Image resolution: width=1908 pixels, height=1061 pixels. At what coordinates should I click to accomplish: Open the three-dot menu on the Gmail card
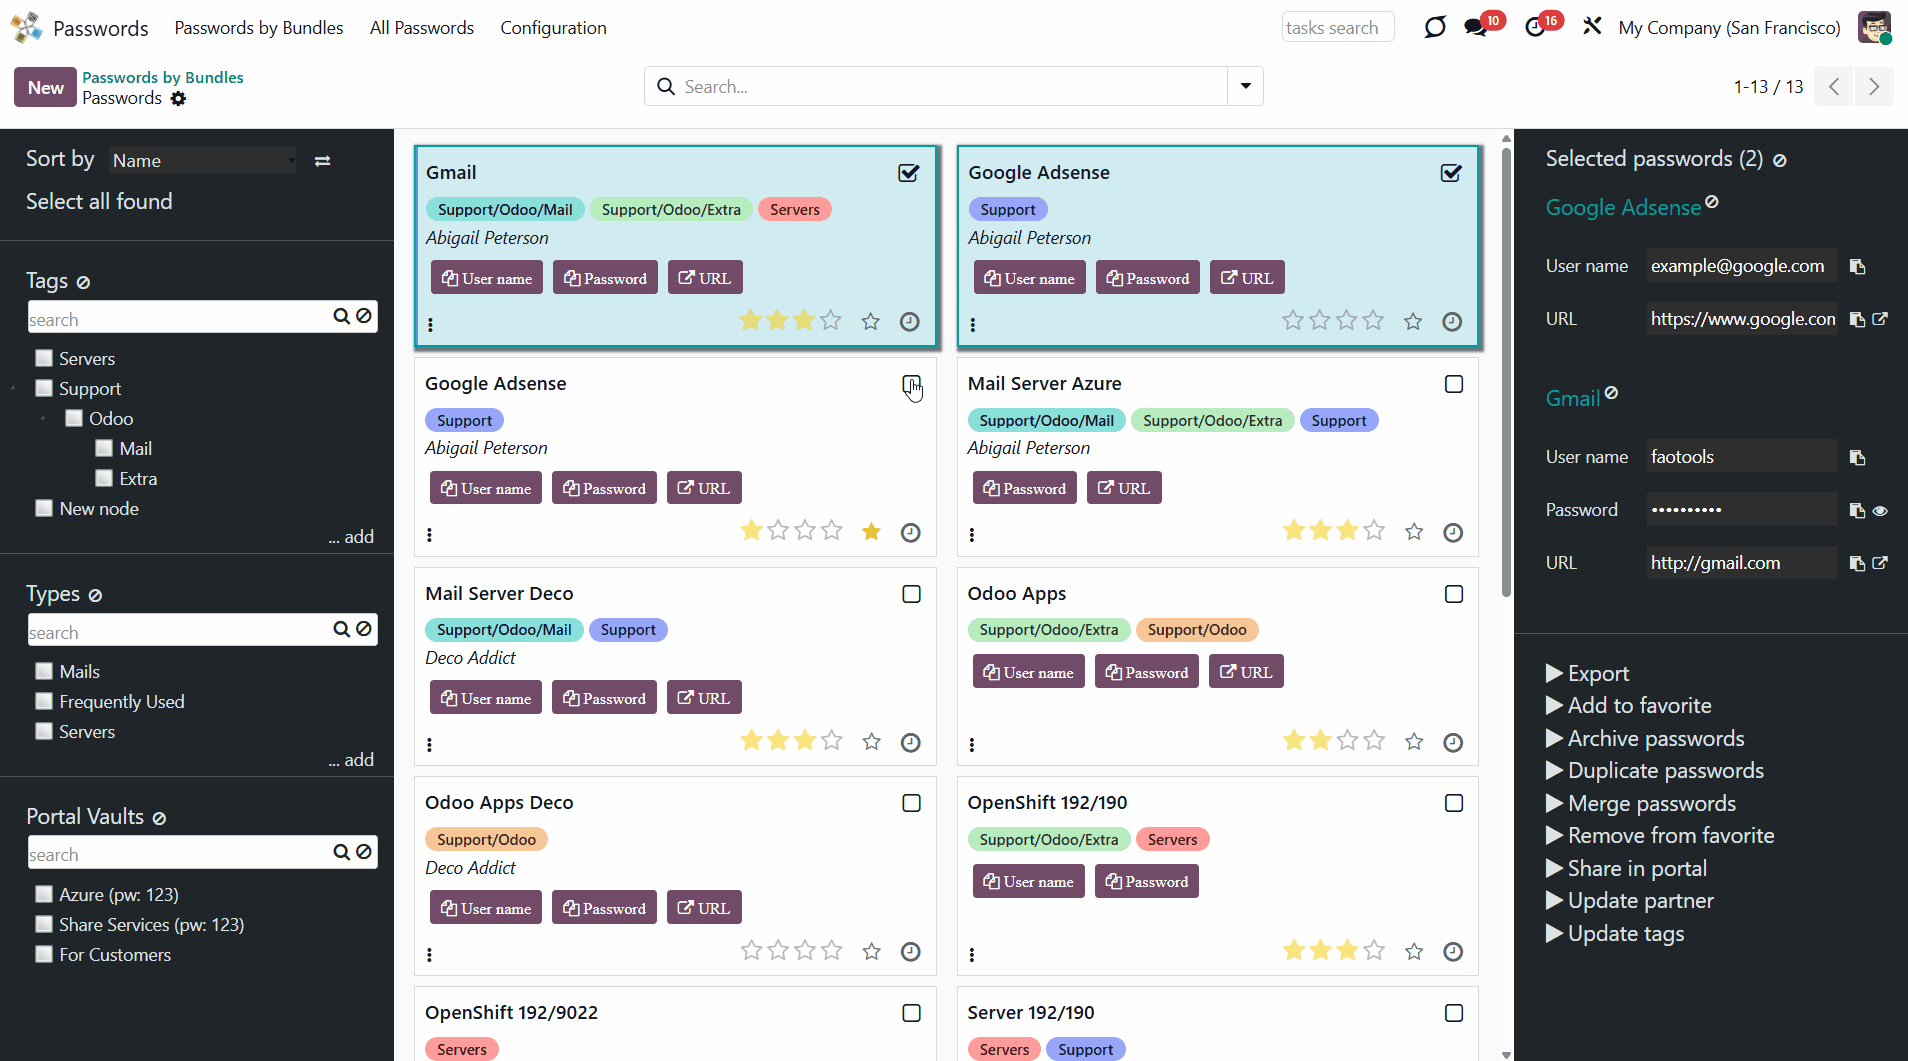coord(430,325)
